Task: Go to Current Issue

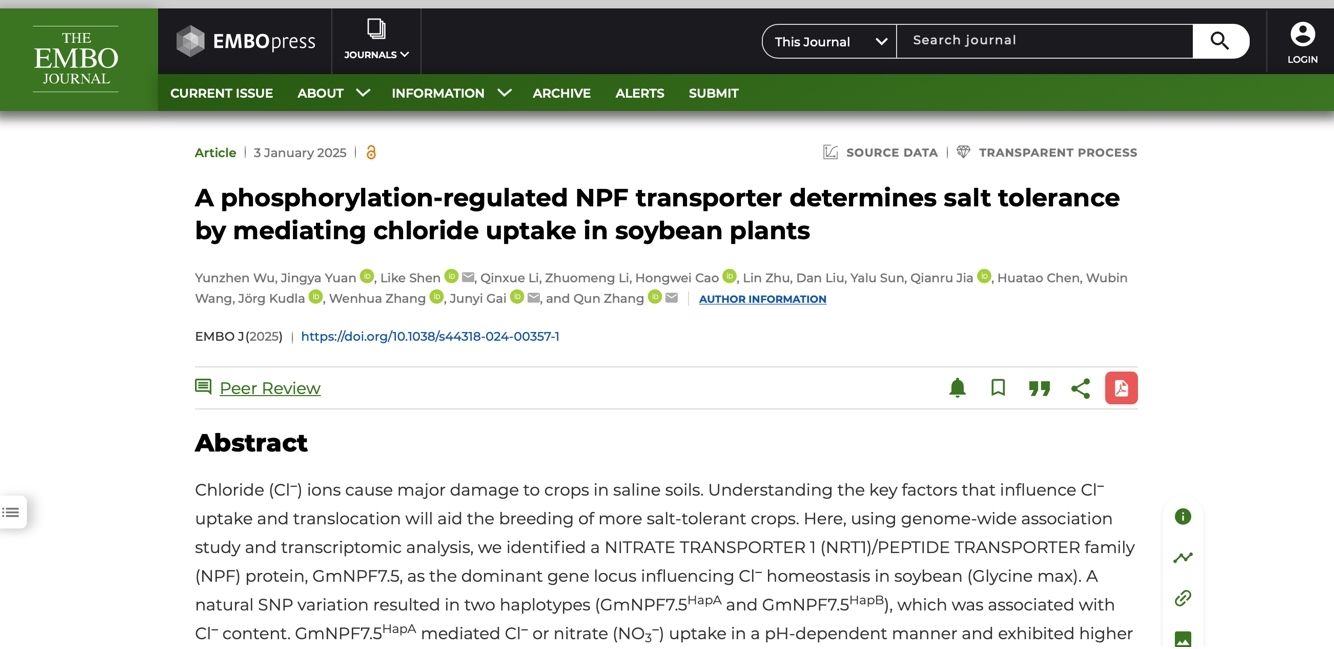Action: click(x=221, y=93)
